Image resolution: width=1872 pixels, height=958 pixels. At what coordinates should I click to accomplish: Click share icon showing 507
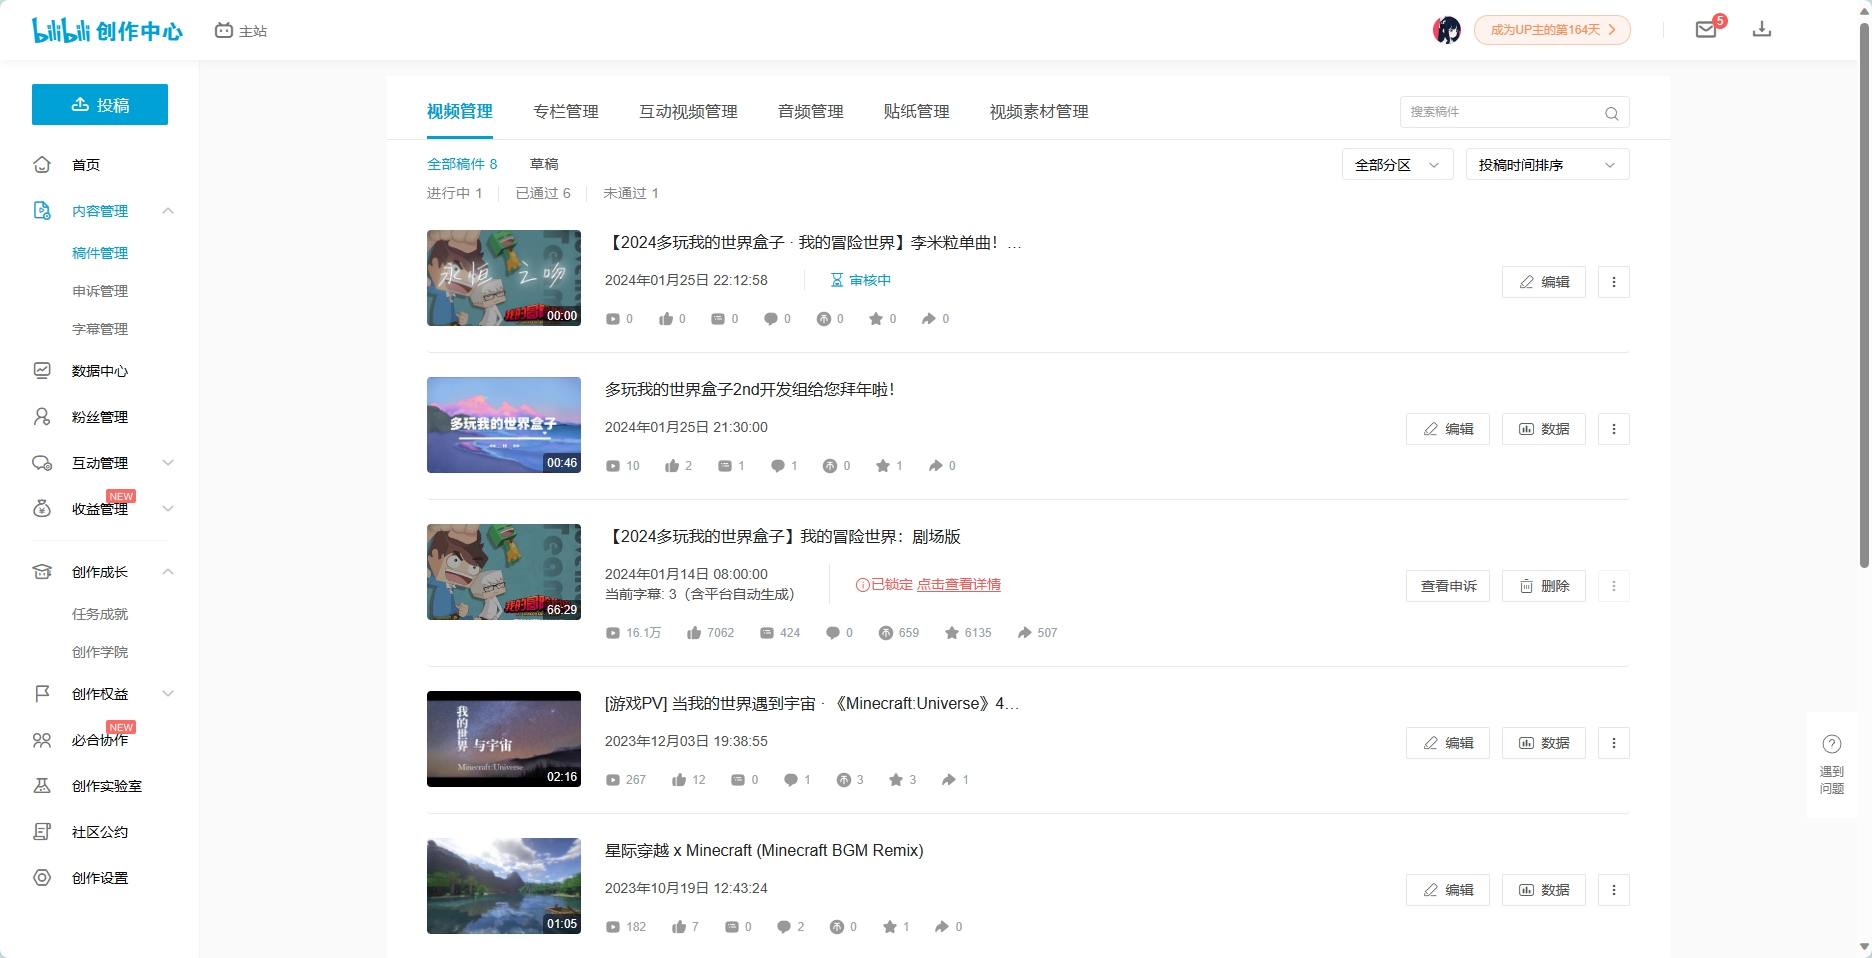point(1024,633)
